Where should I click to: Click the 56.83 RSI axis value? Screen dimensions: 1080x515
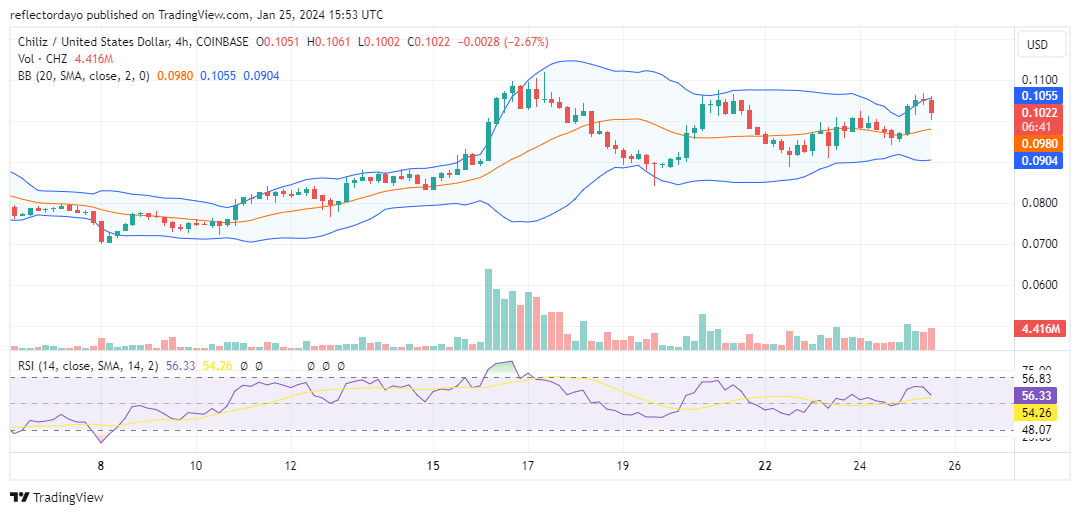coord(1037,379)
